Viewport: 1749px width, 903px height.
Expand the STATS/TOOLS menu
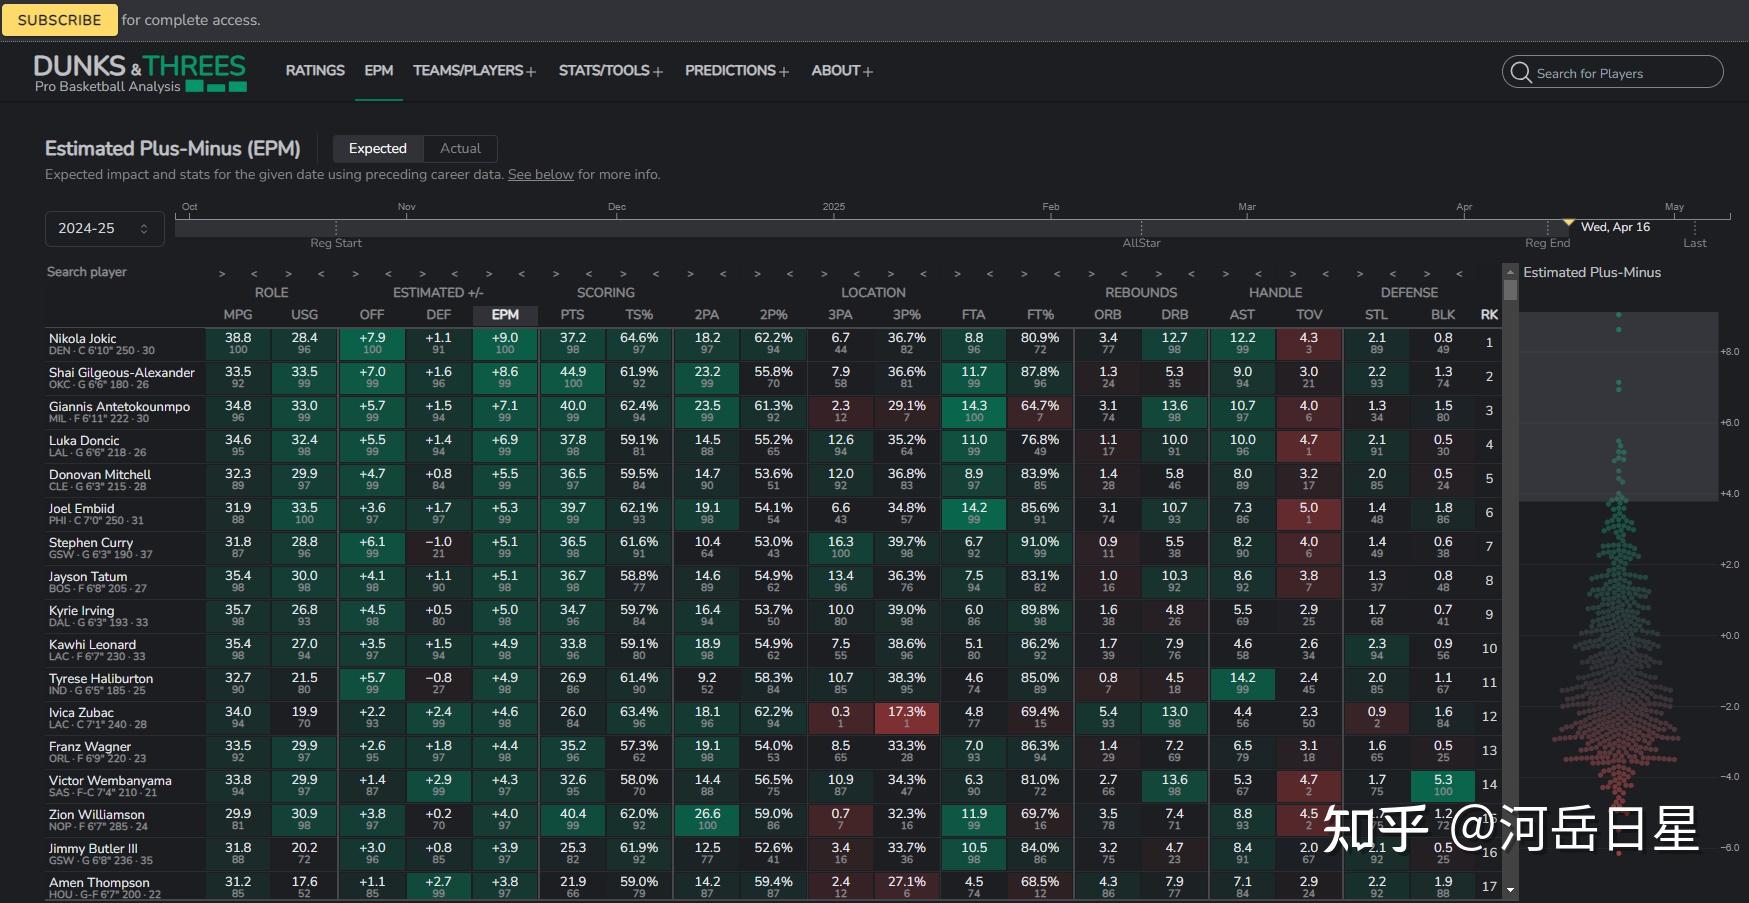[x=610, y=71]
